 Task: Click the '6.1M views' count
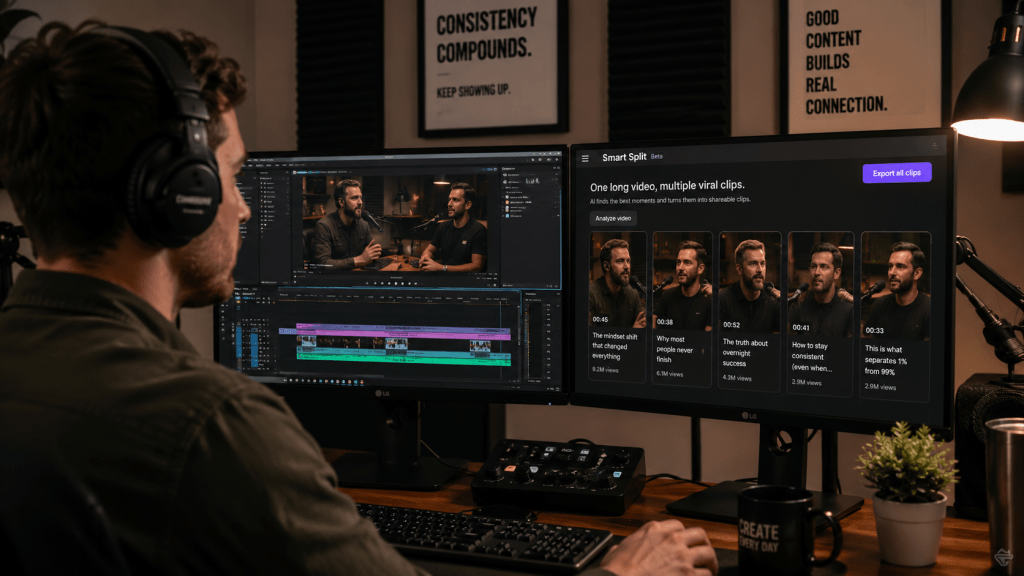tap(669, 374)
